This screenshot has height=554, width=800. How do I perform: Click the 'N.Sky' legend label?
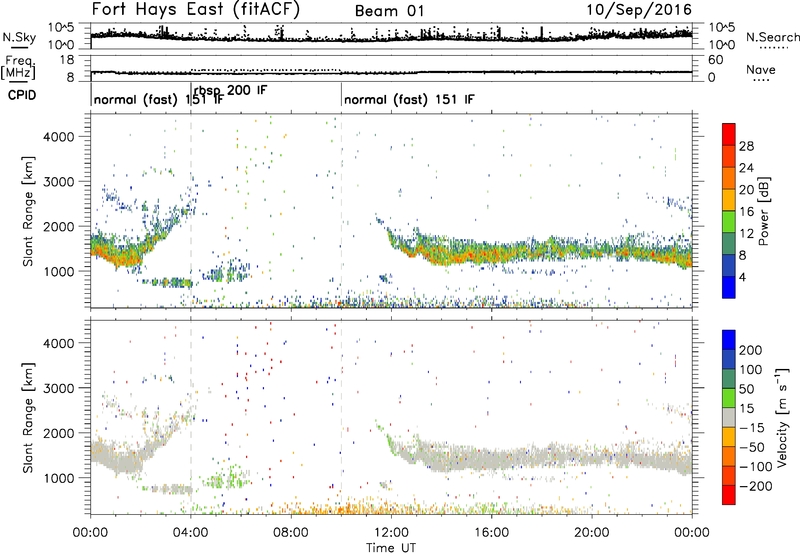pos(19,37)
